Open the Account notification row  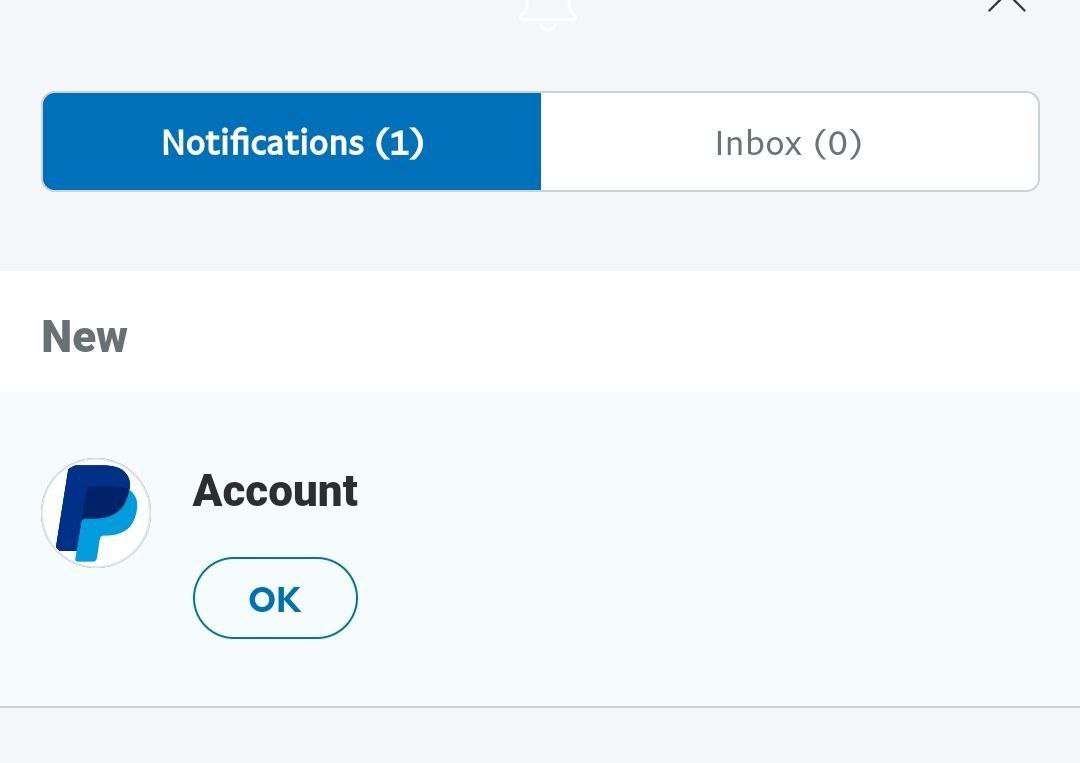540,549
